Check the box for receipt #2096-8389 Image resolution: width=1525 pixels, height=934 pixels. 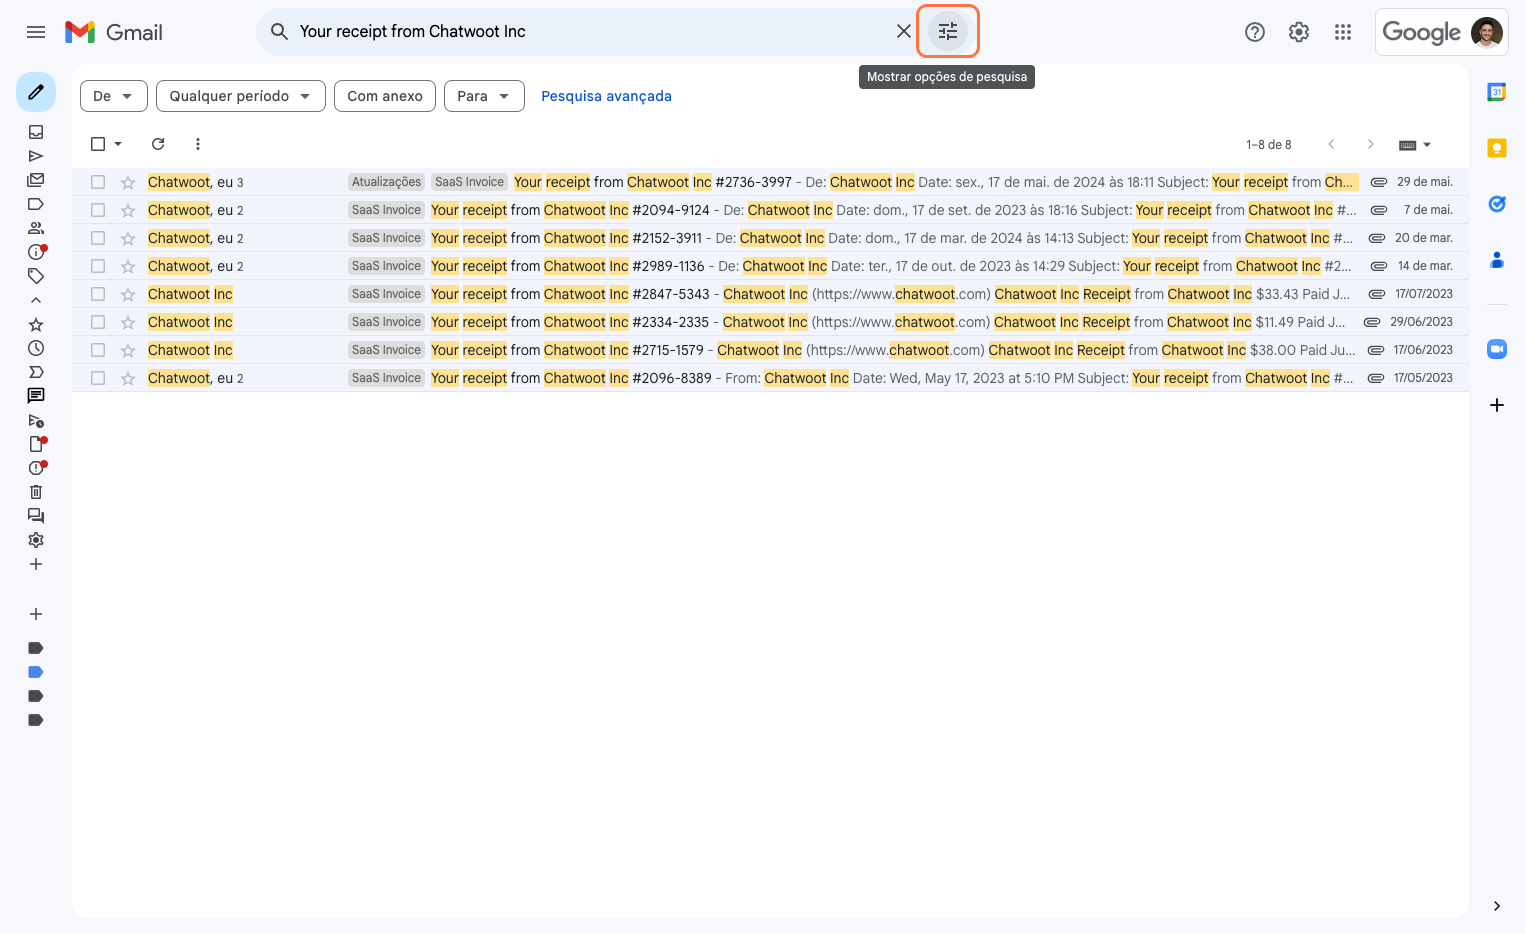pos(98,378)
